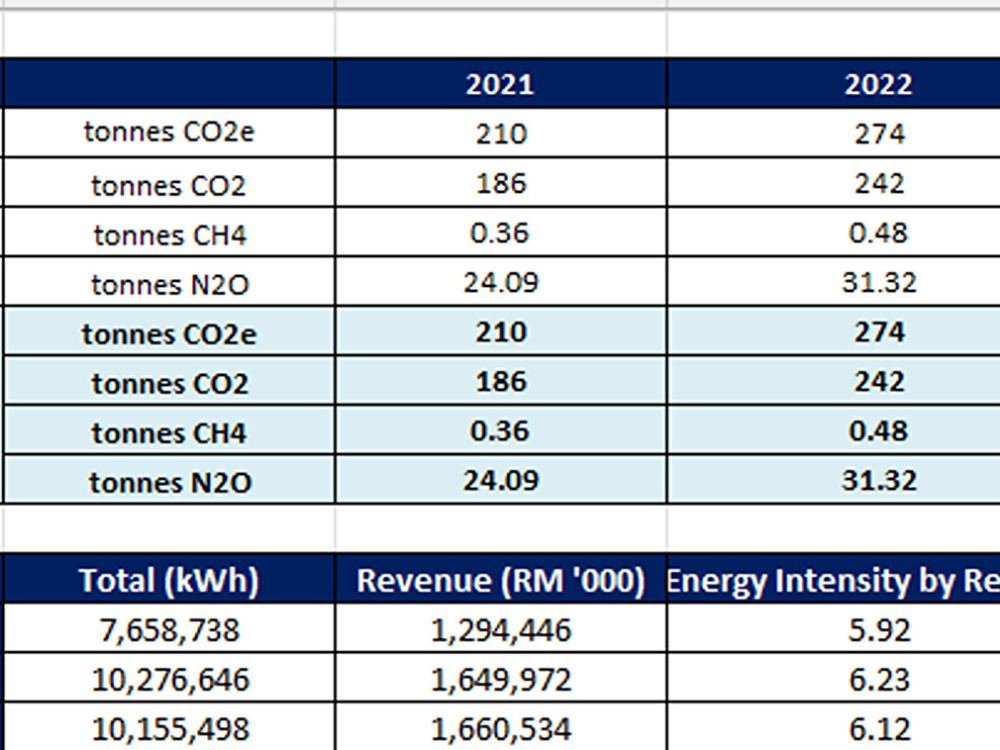The image size is (1000, 750).
Task: Select the 10,155,498 kWh cell
Action: (x=169, y=727)
